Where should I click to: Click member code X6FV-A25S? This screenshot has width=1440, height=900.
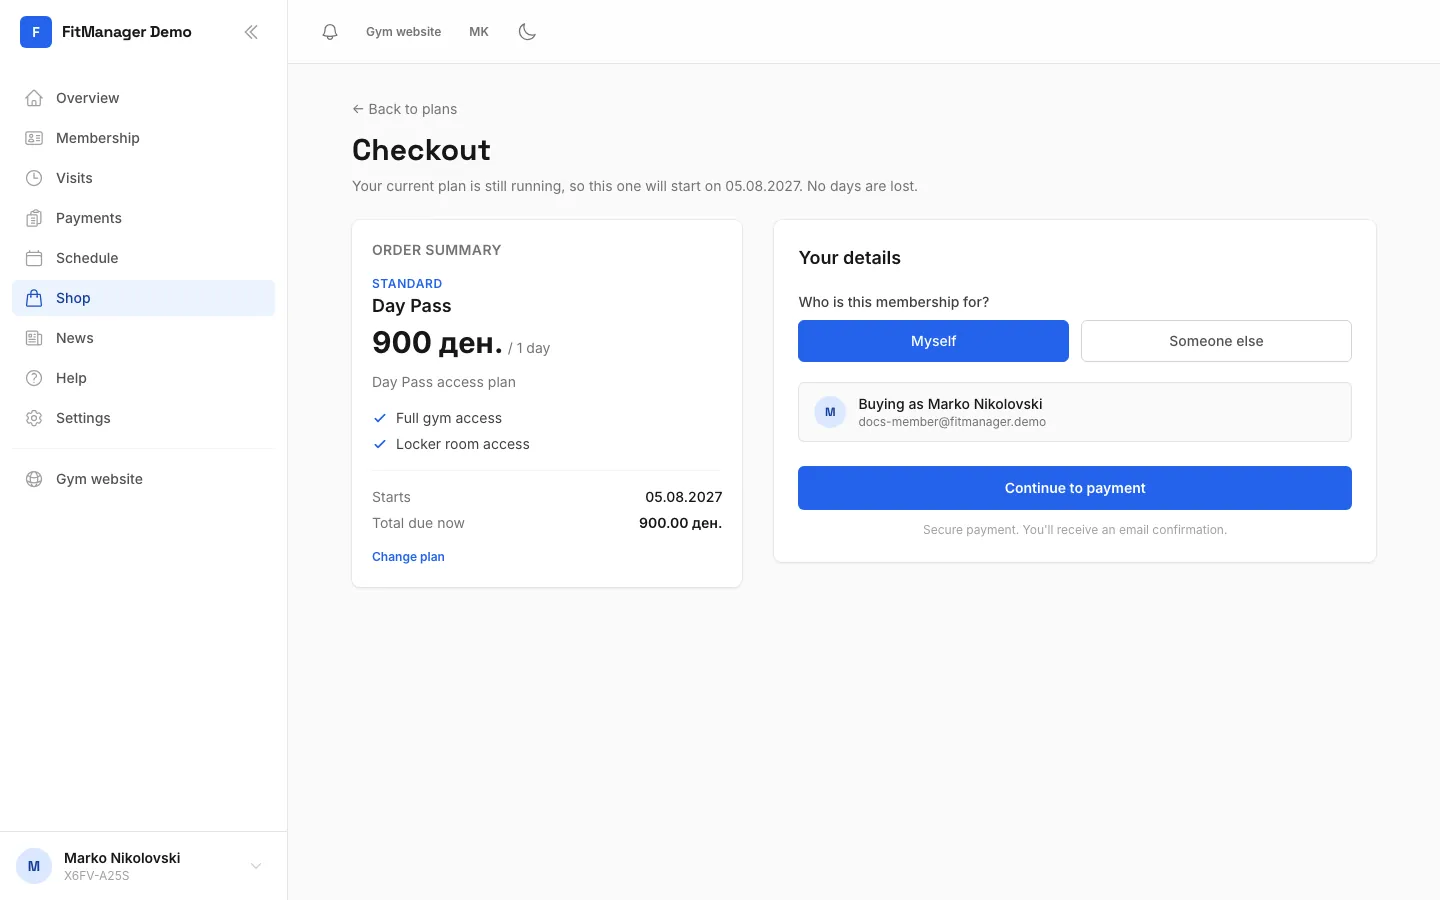click(x=97, y=876)
